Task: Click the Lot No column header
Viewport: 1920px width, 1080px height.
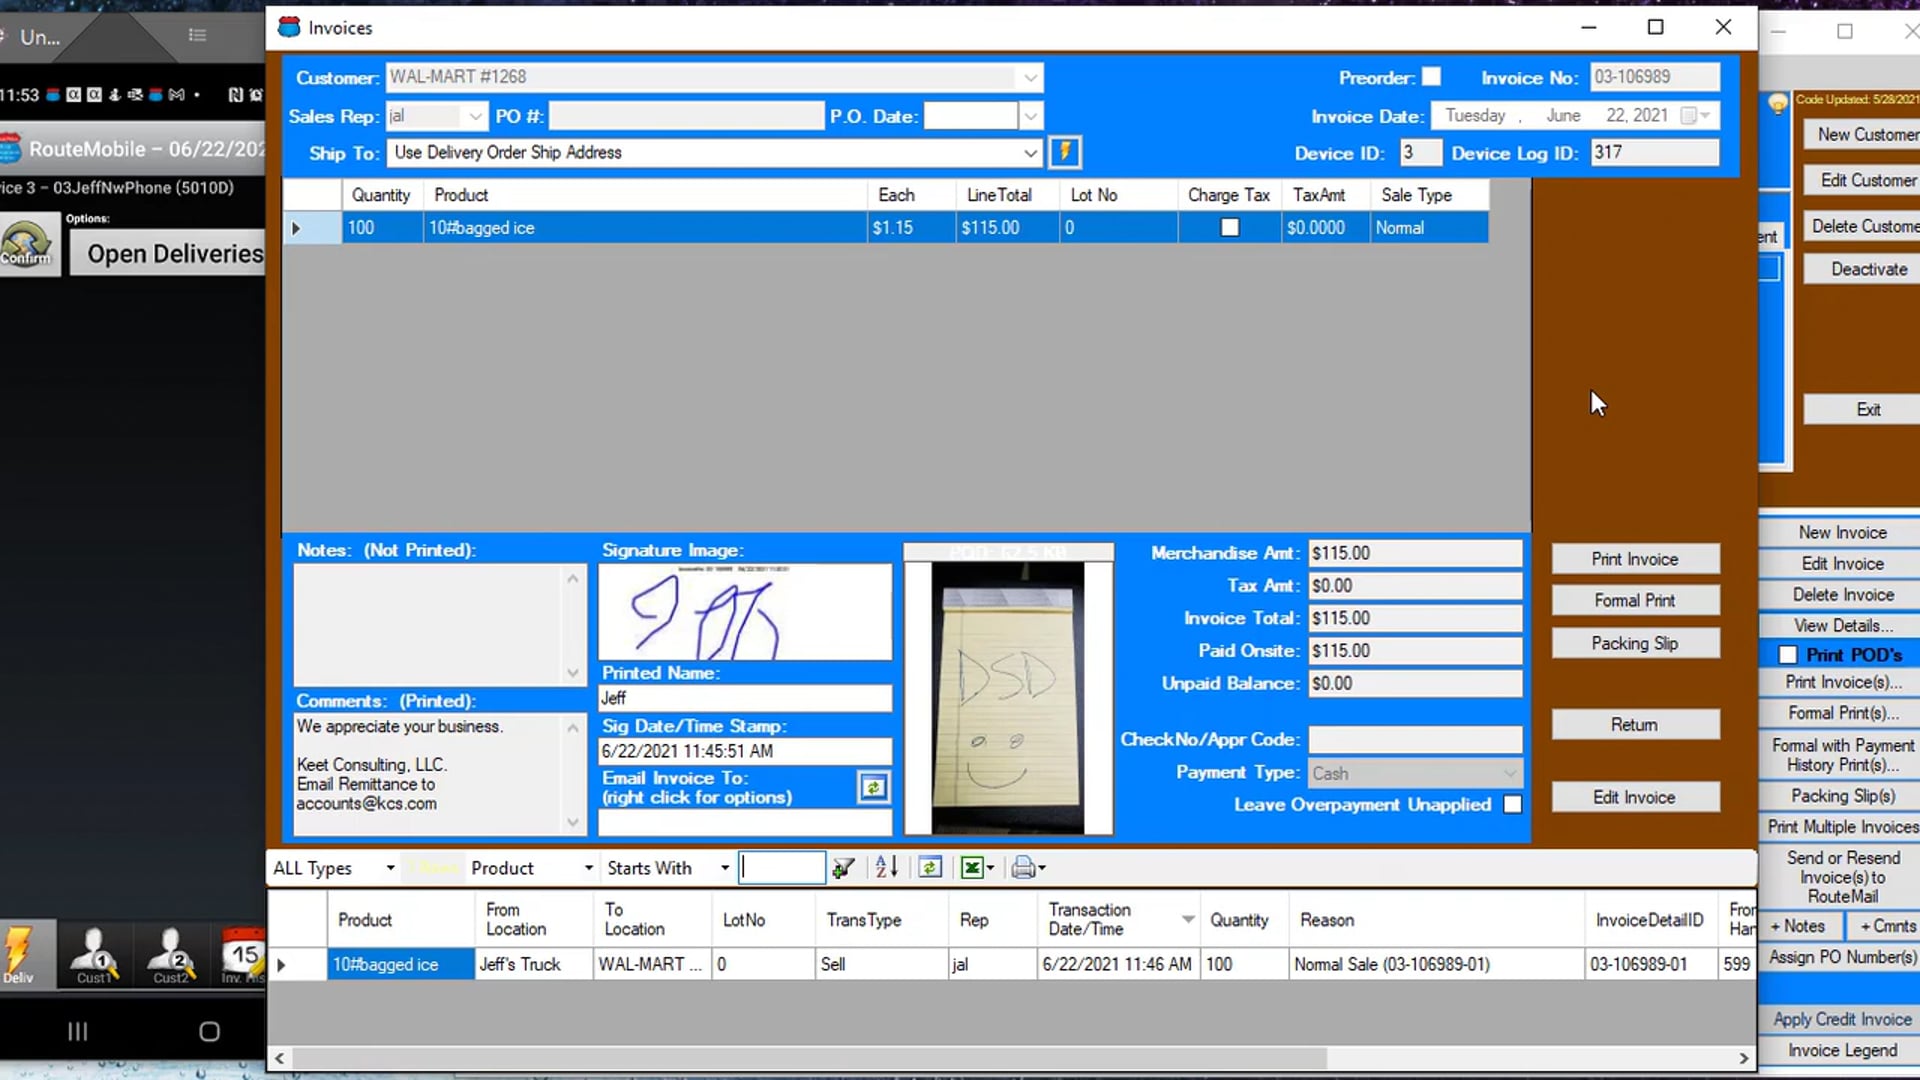Action: (x=1118, y=195)
